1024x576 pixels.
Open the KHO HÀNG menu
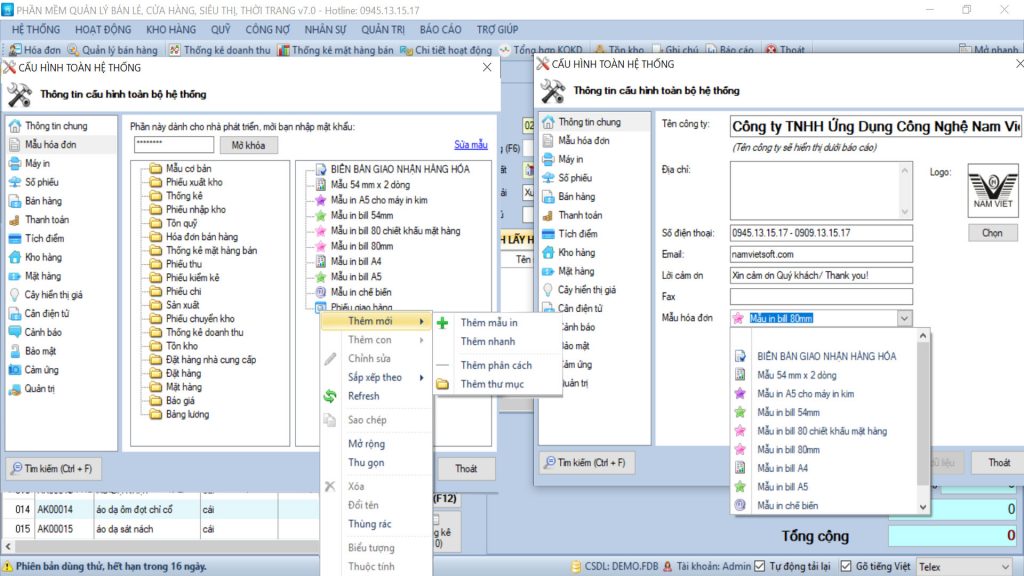pyautogui.click(x=173, y=30)
